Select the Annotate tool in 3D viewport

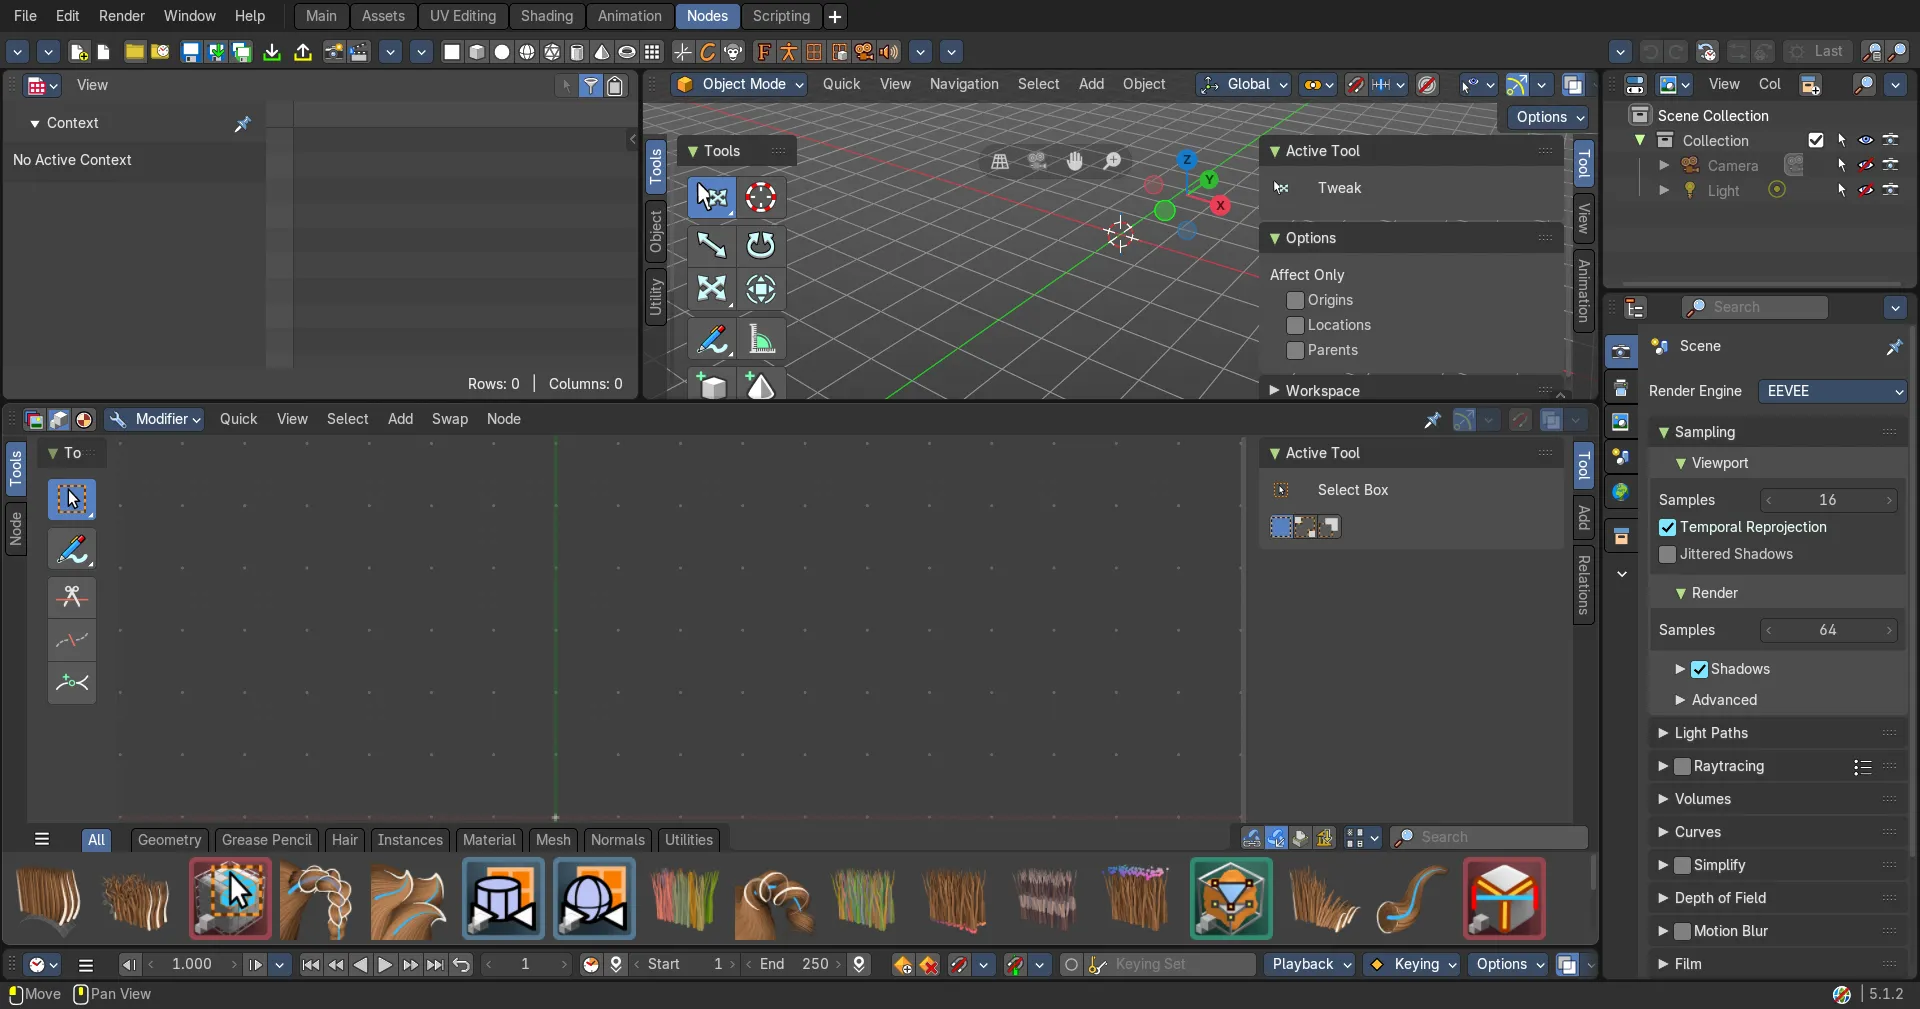712,340
